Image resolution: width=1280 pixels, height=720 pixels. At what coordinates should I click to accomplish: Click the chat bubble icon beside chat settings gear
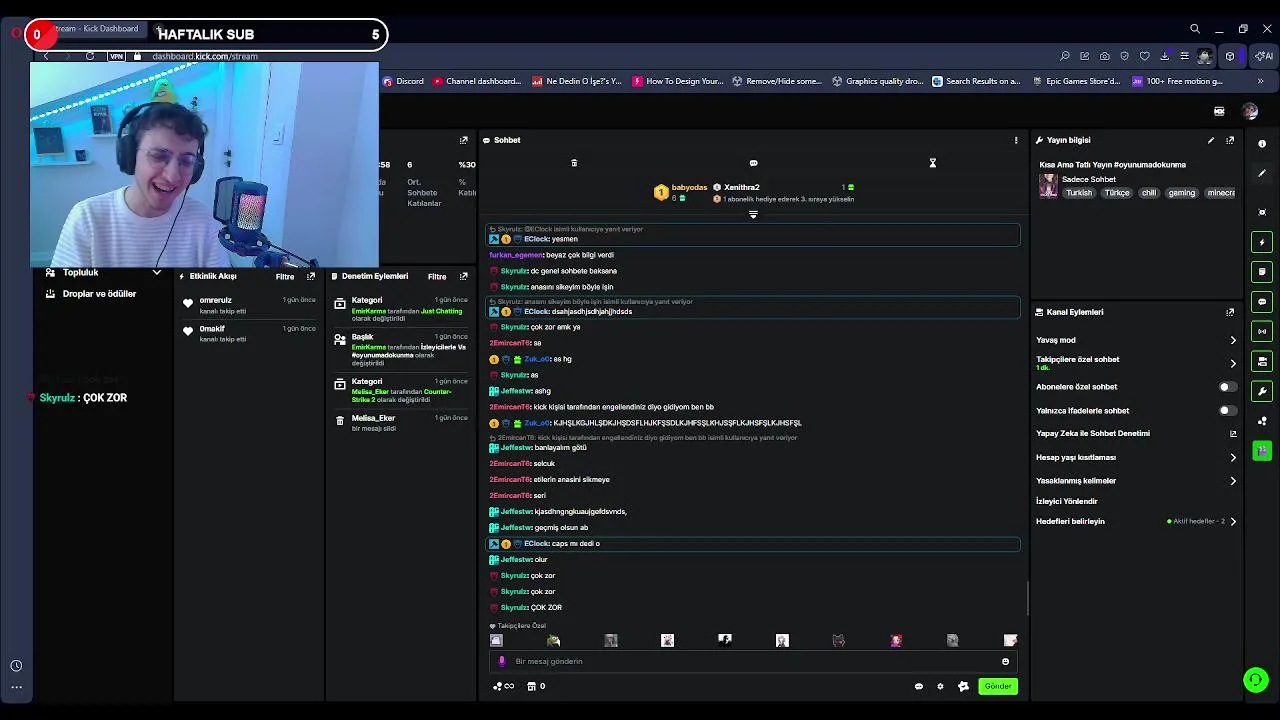[x=919, y=686]
